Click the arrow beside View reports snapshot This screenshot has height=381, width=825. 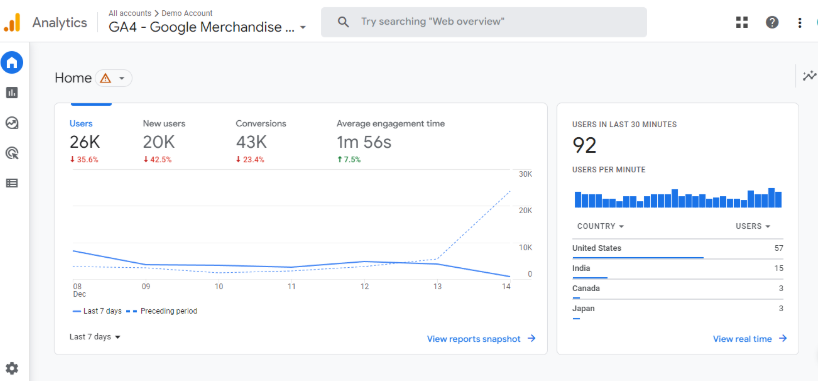(x=531, y=338)
